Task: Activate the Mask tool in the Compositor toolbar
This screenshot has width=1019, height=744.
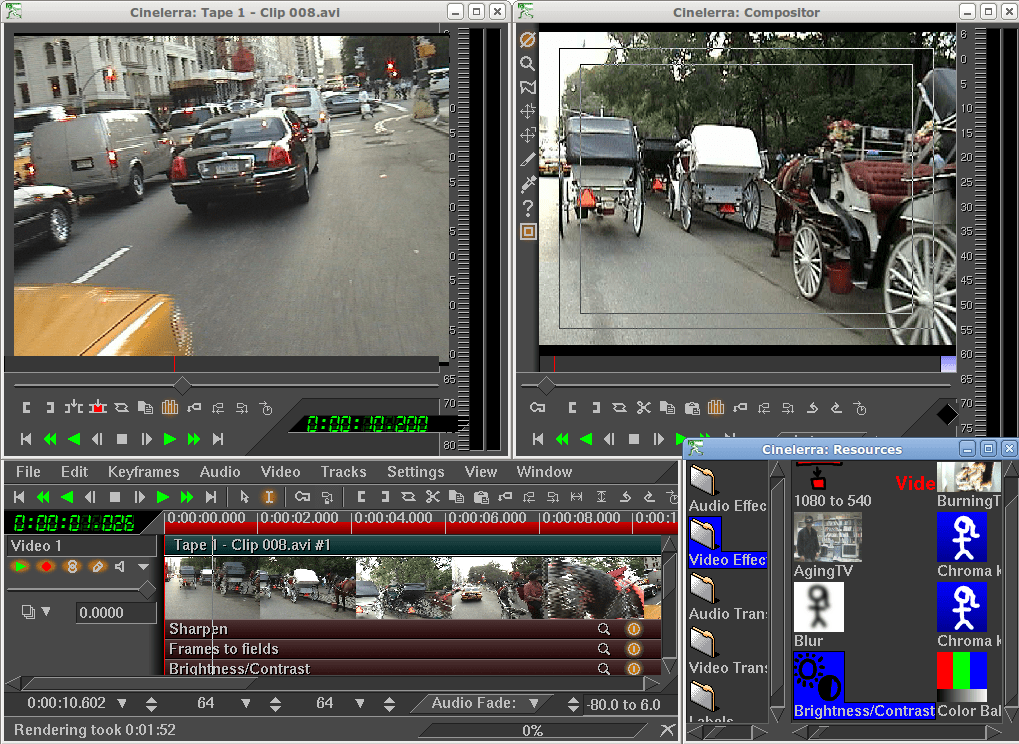Action: click(x=527, y=87)
